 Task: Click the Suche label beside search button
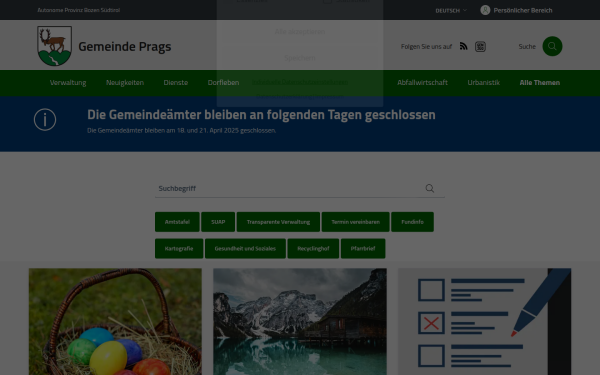527,46
